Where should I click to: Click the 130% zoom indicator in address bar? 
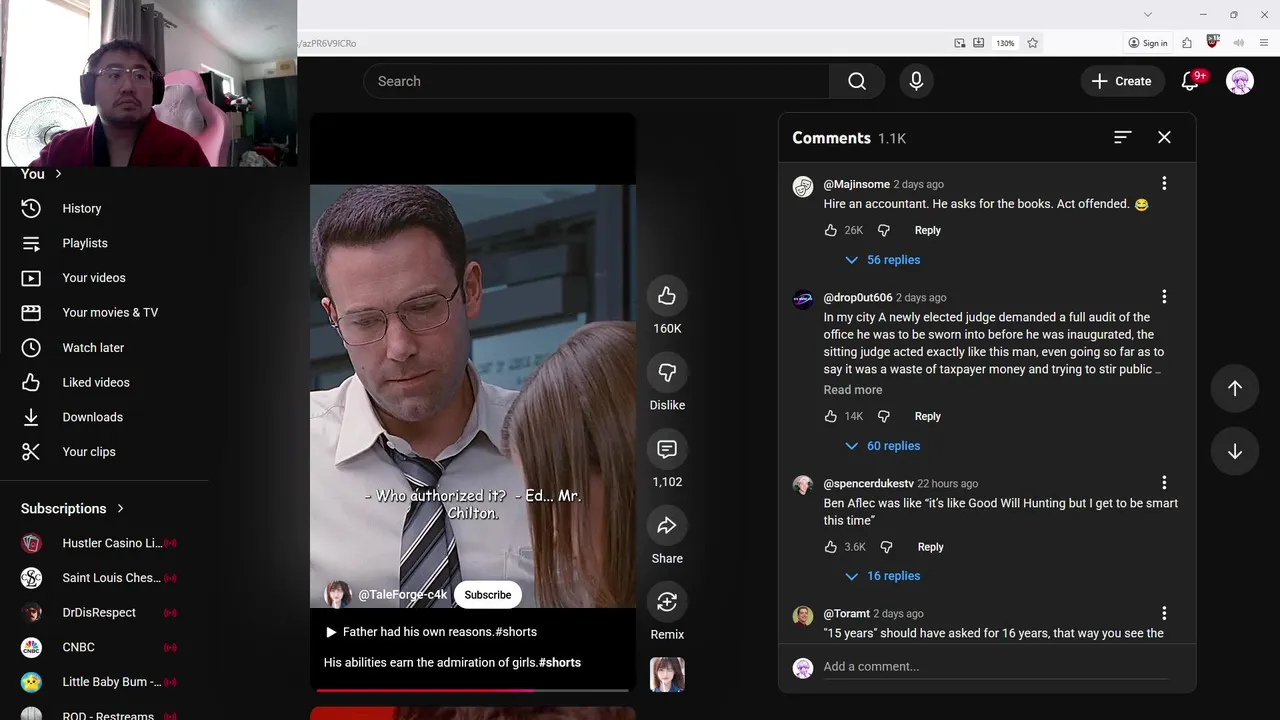(1005, 43)
